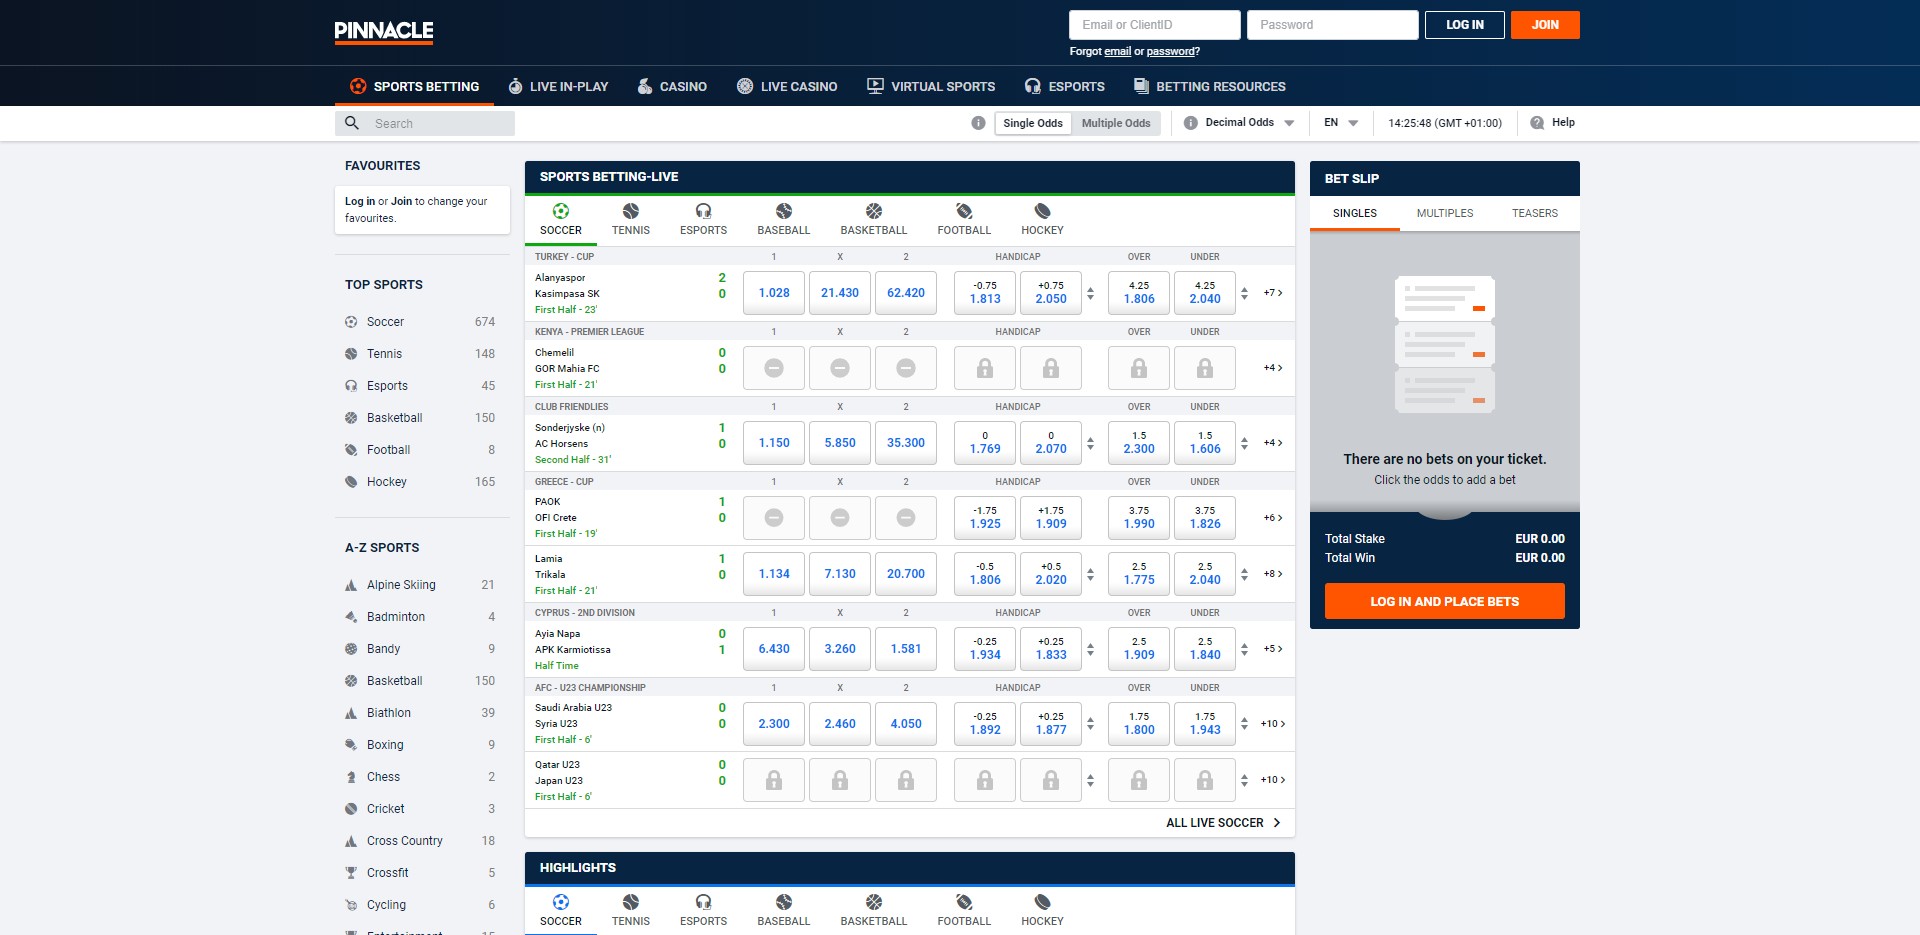Expand +6 more markets for PAOK

1272,518
